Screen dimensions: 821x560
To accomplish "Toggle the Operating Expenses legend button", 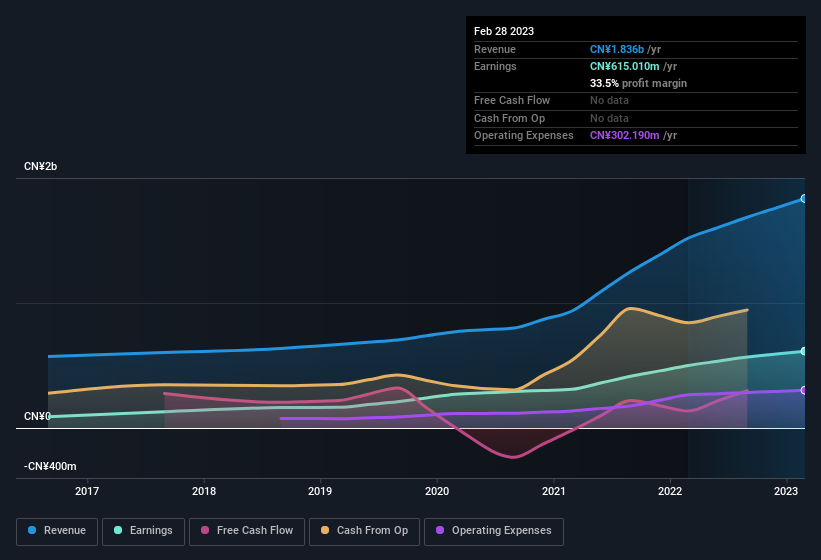I will [x=494, y=531].
